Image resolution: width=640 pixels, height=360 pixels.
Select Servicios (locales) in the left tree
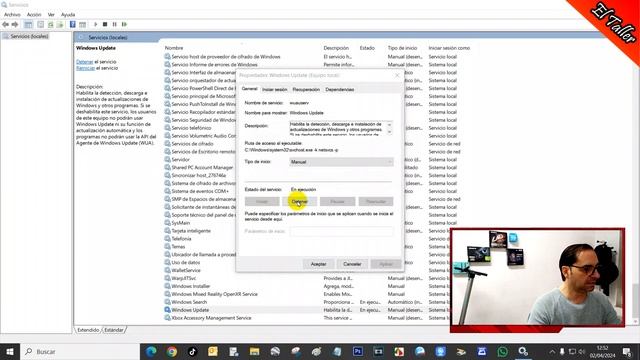(x=29, y=36)
